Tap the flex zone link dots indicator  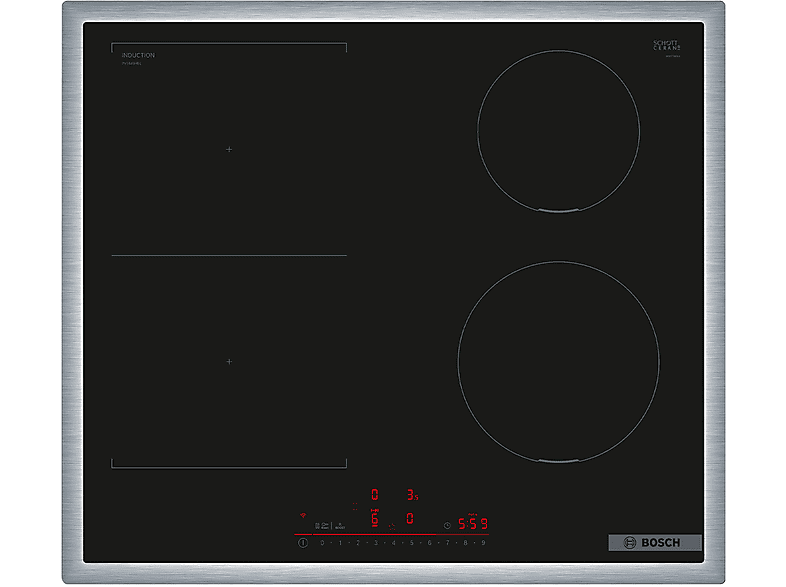click(355, 506)
